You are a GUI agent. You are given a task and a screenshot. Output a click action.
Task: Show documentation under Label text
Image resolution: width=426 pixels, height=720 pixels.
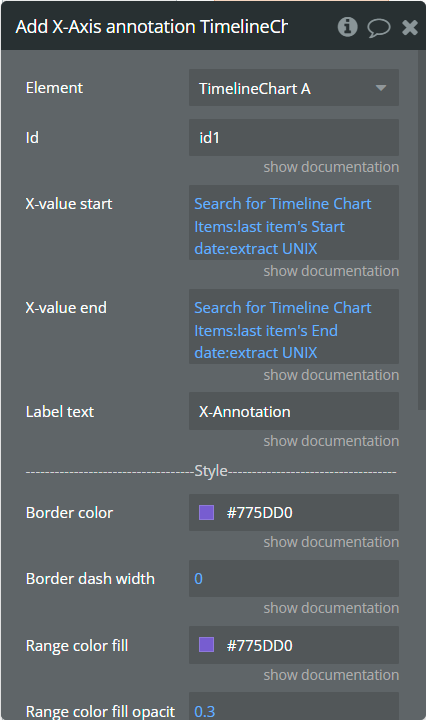point(331,441)
